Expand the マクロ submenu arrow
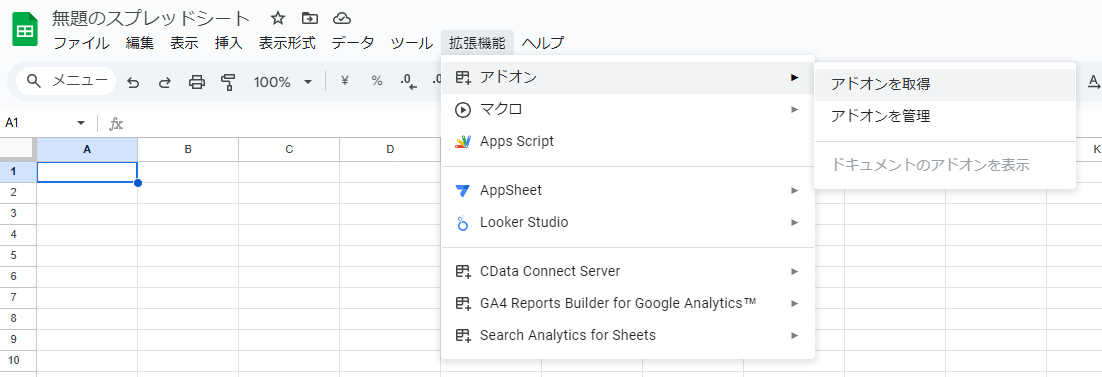 [x=794, y=109]
